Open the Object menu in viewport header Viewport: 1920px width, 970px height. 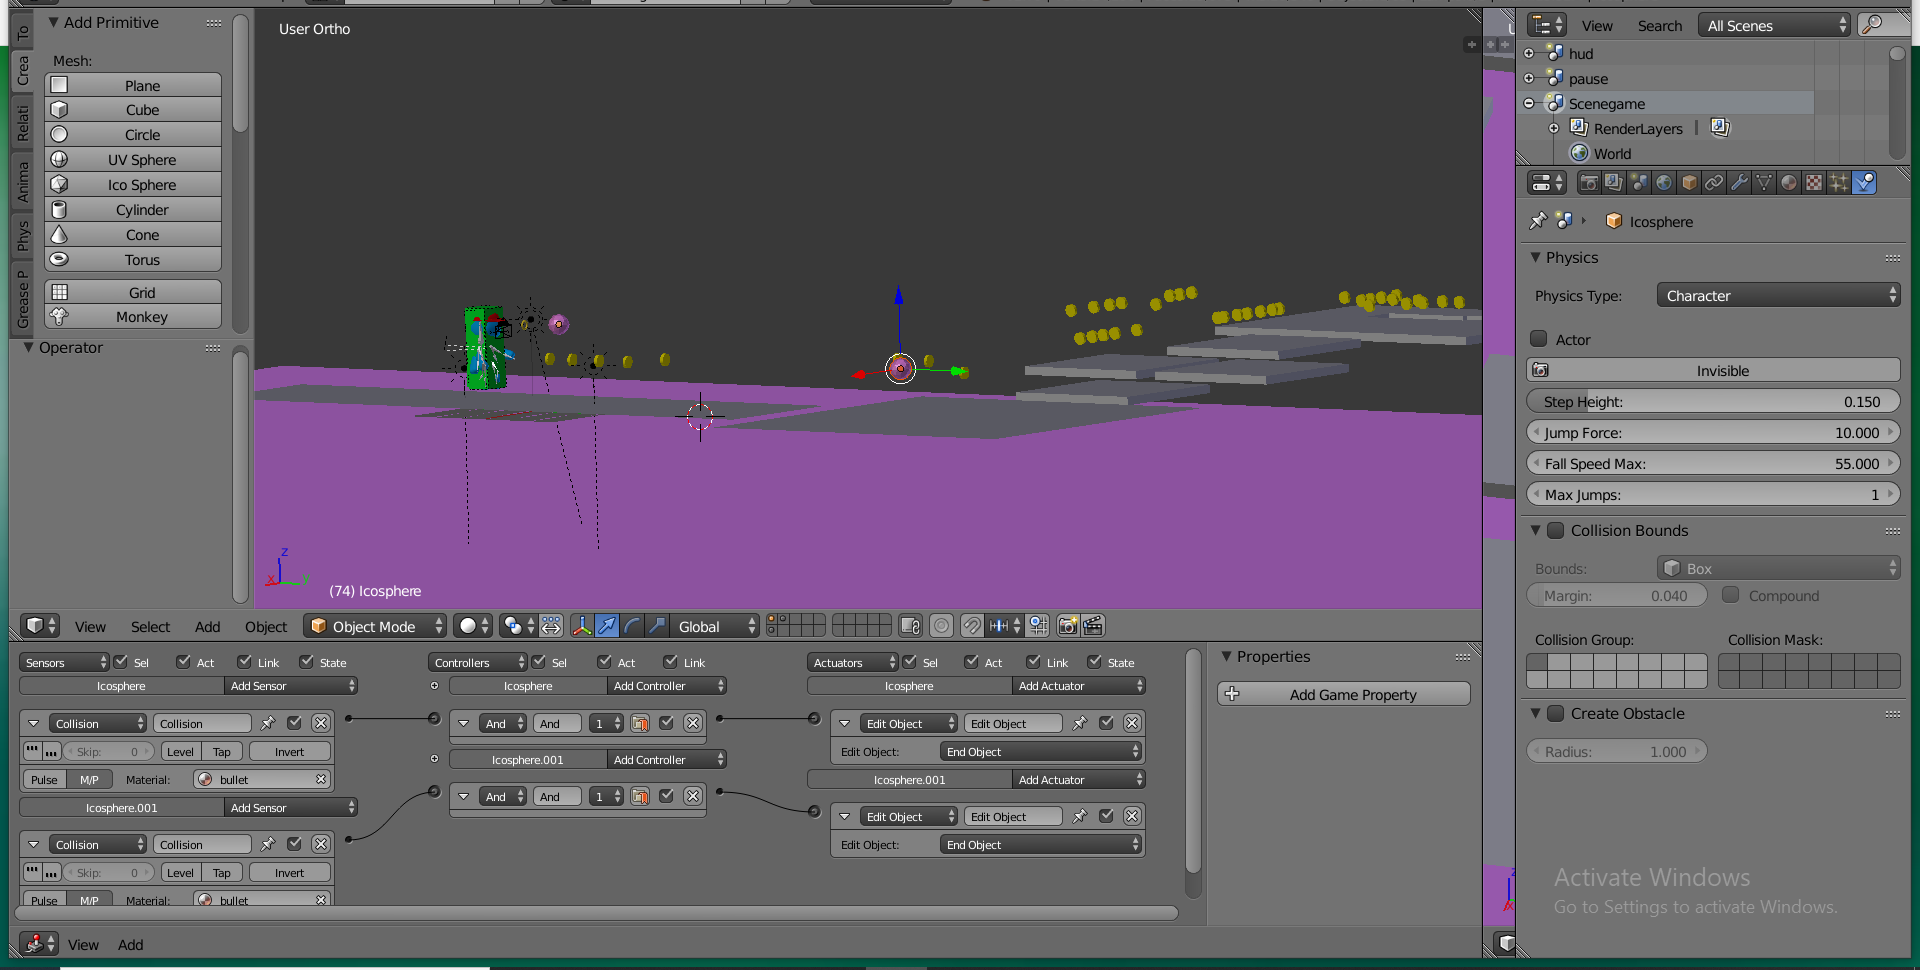click(266, 627)
